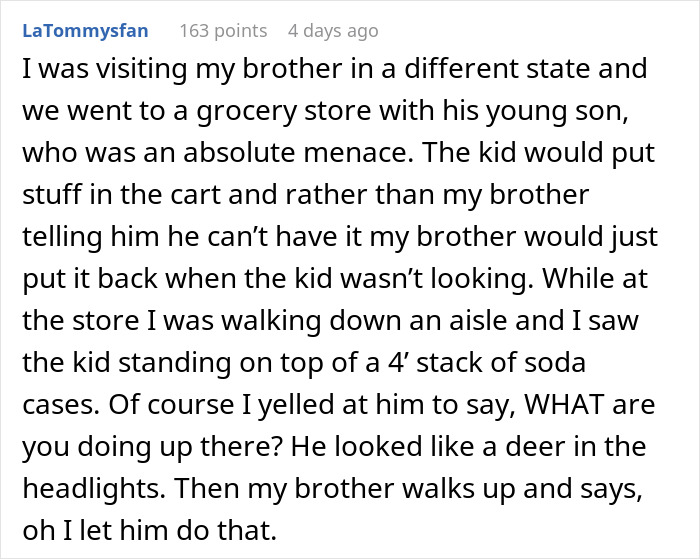Click the phrase different state

pyautogui.click(x=512, y=71)
